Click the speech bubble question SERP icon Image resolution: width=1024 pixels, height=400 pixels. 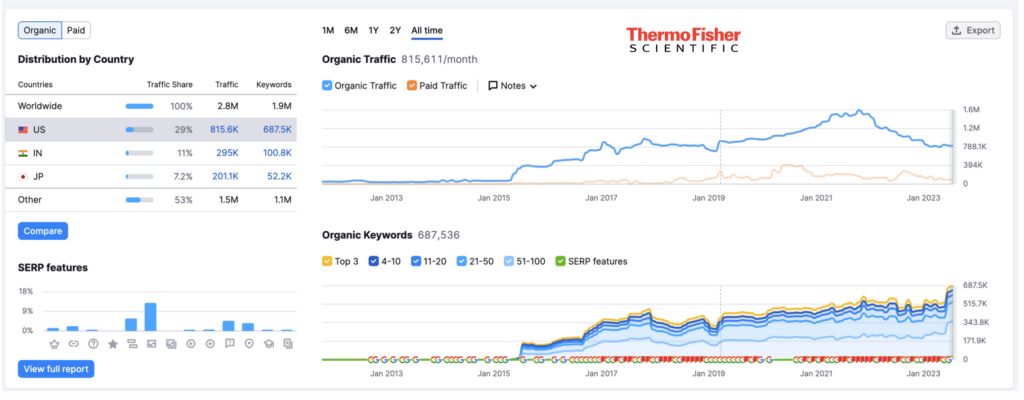(229, 344)
